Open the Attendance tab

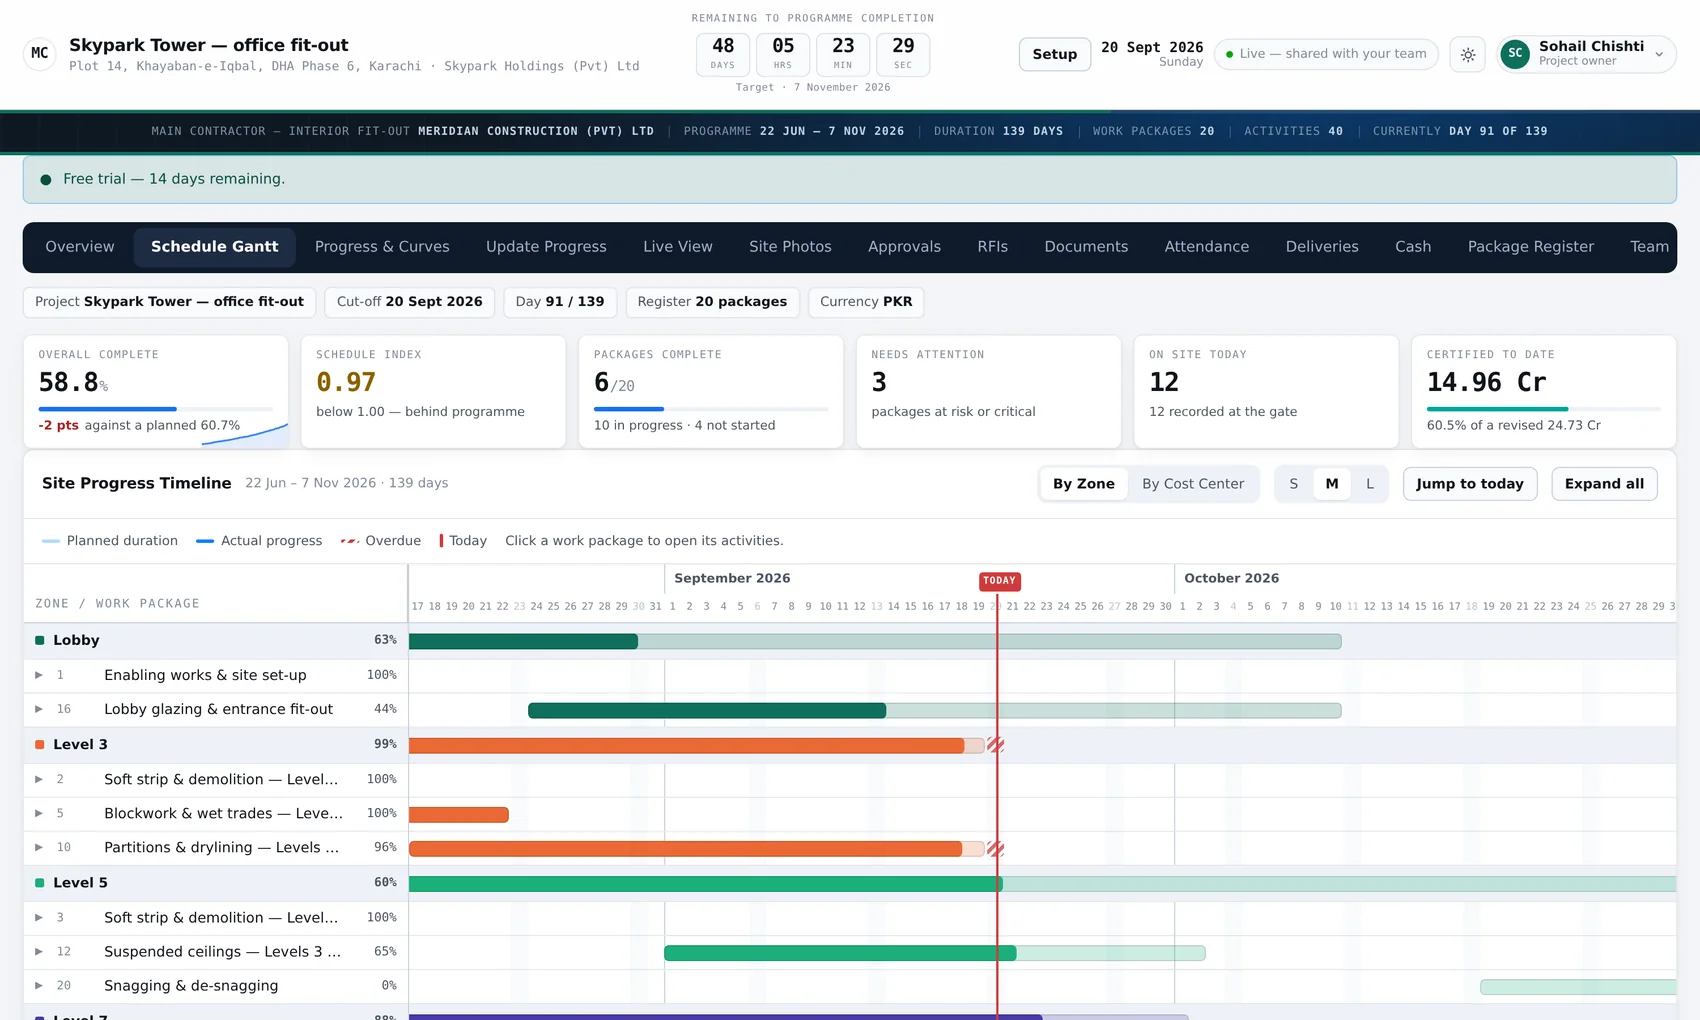point(1207,247)
